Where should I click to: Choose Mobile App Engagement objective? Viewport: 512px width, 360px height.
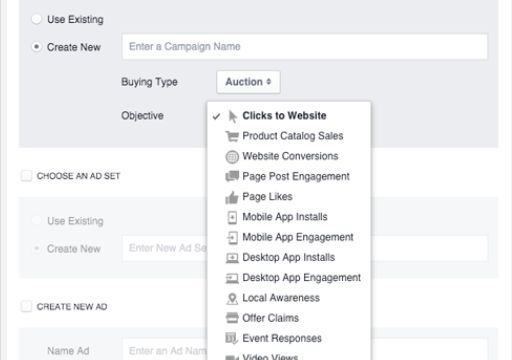(x=289, y=237)
